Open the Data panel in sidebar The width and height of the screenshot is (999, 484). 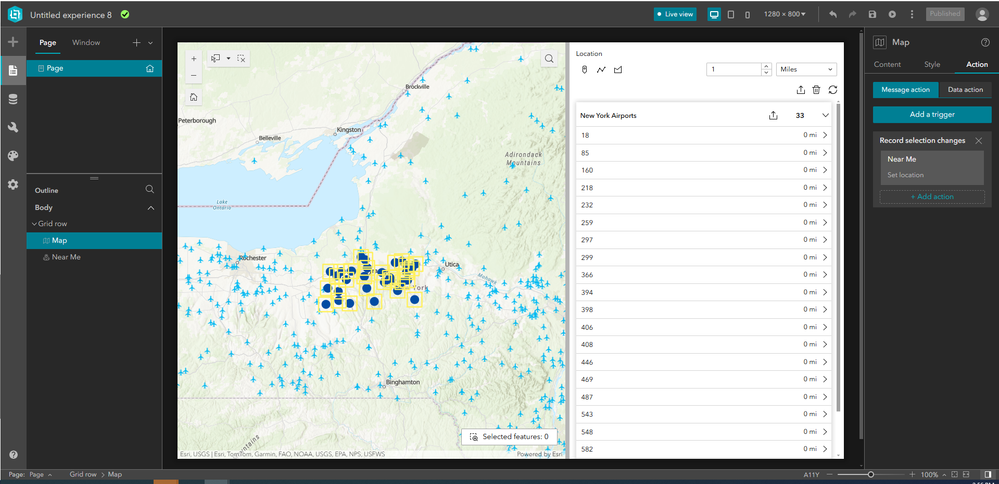(x=13, y=99)
